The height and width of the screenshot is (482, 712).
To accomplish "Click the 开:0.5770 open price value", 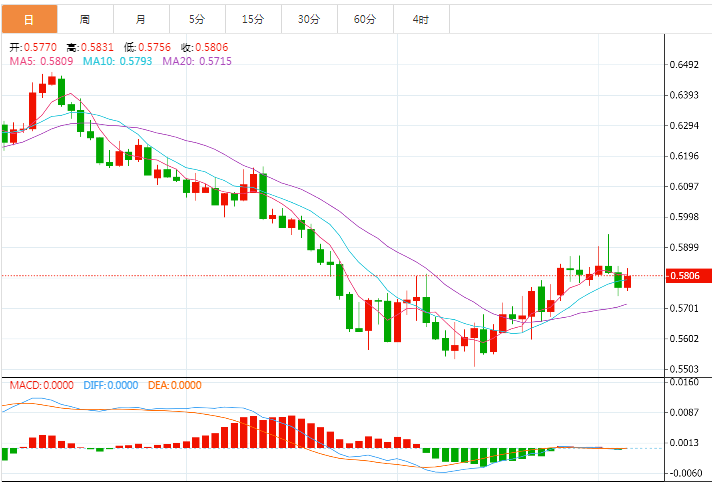I will (x=33, y=47).
